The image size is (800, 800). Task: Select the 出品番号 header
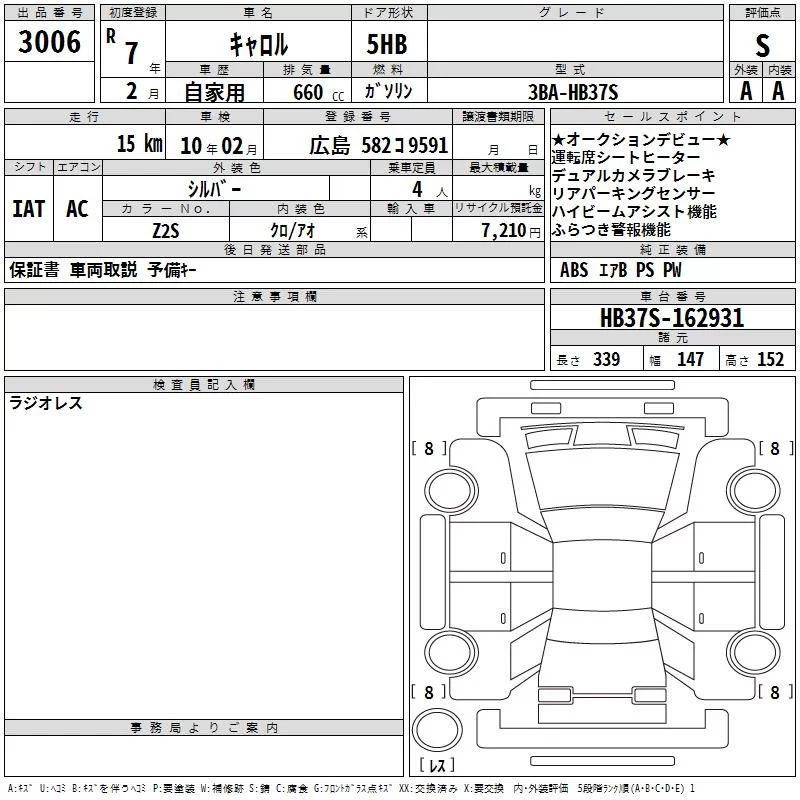pos(49,13)
